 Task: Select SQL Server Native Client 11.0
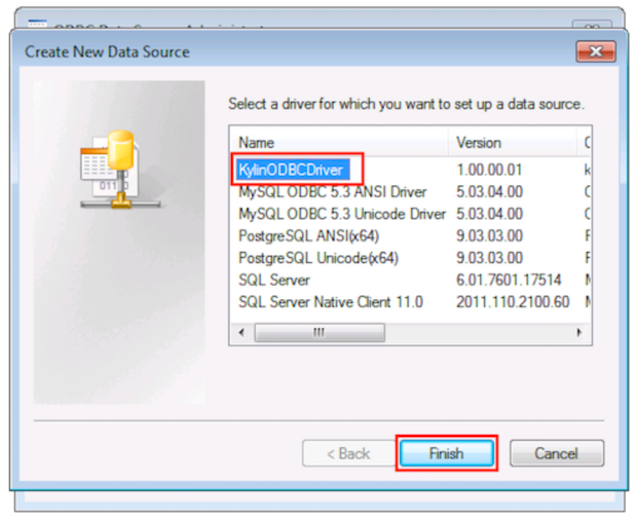[330, 302]
